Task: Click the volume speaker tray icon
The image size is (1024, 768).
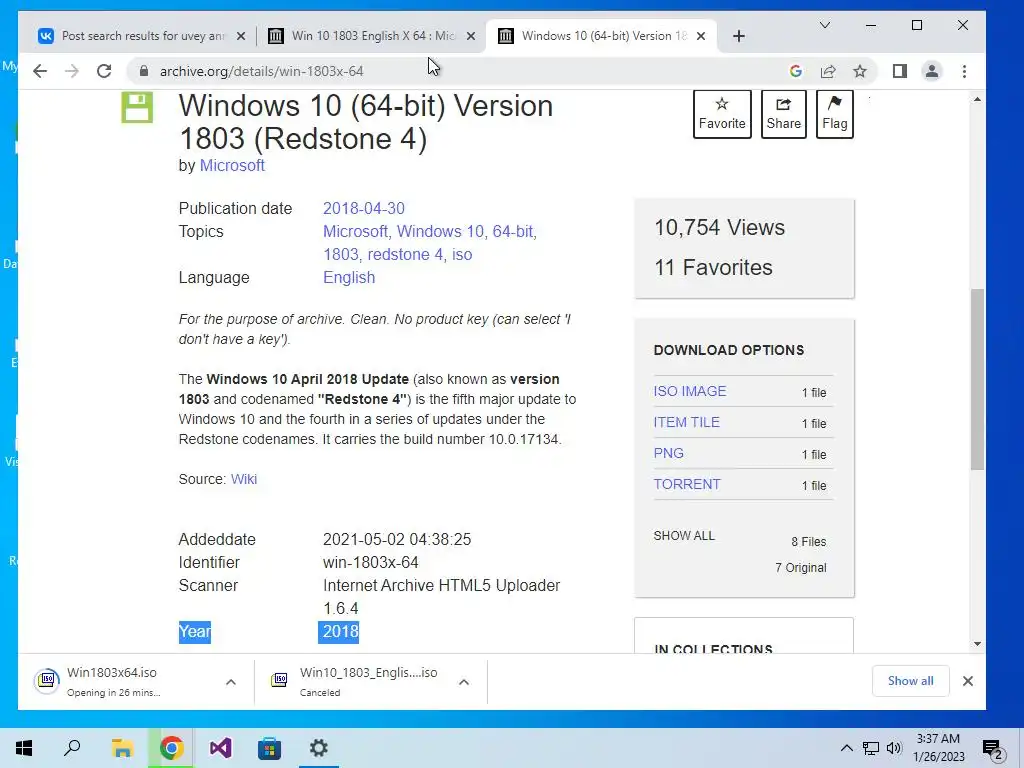Action: coord(894,748)
